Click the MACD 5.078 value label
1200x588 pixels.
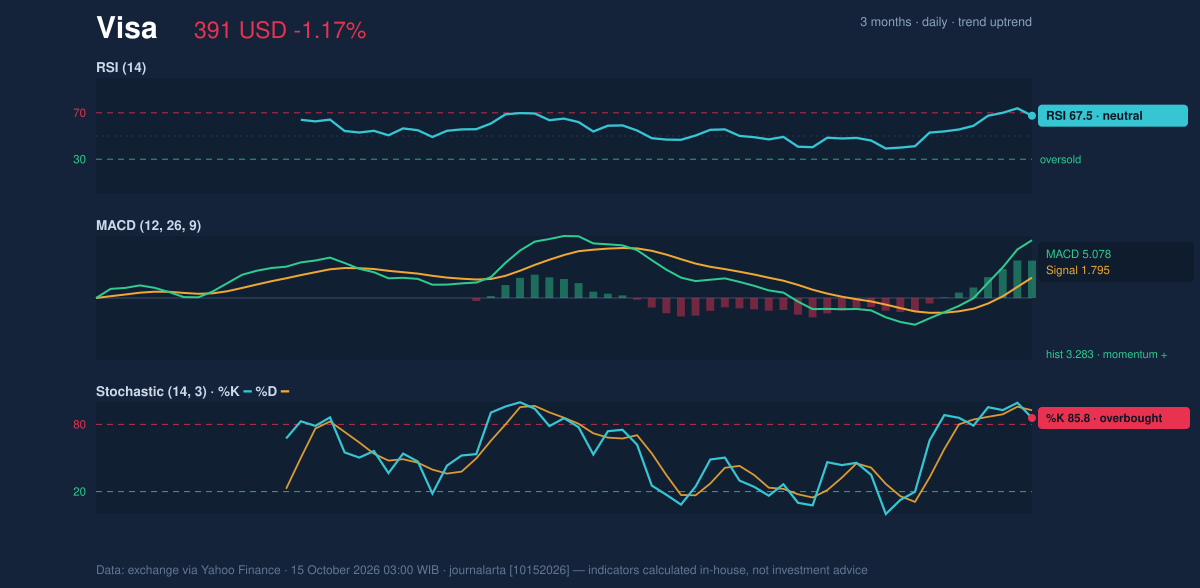point(1079,254)
